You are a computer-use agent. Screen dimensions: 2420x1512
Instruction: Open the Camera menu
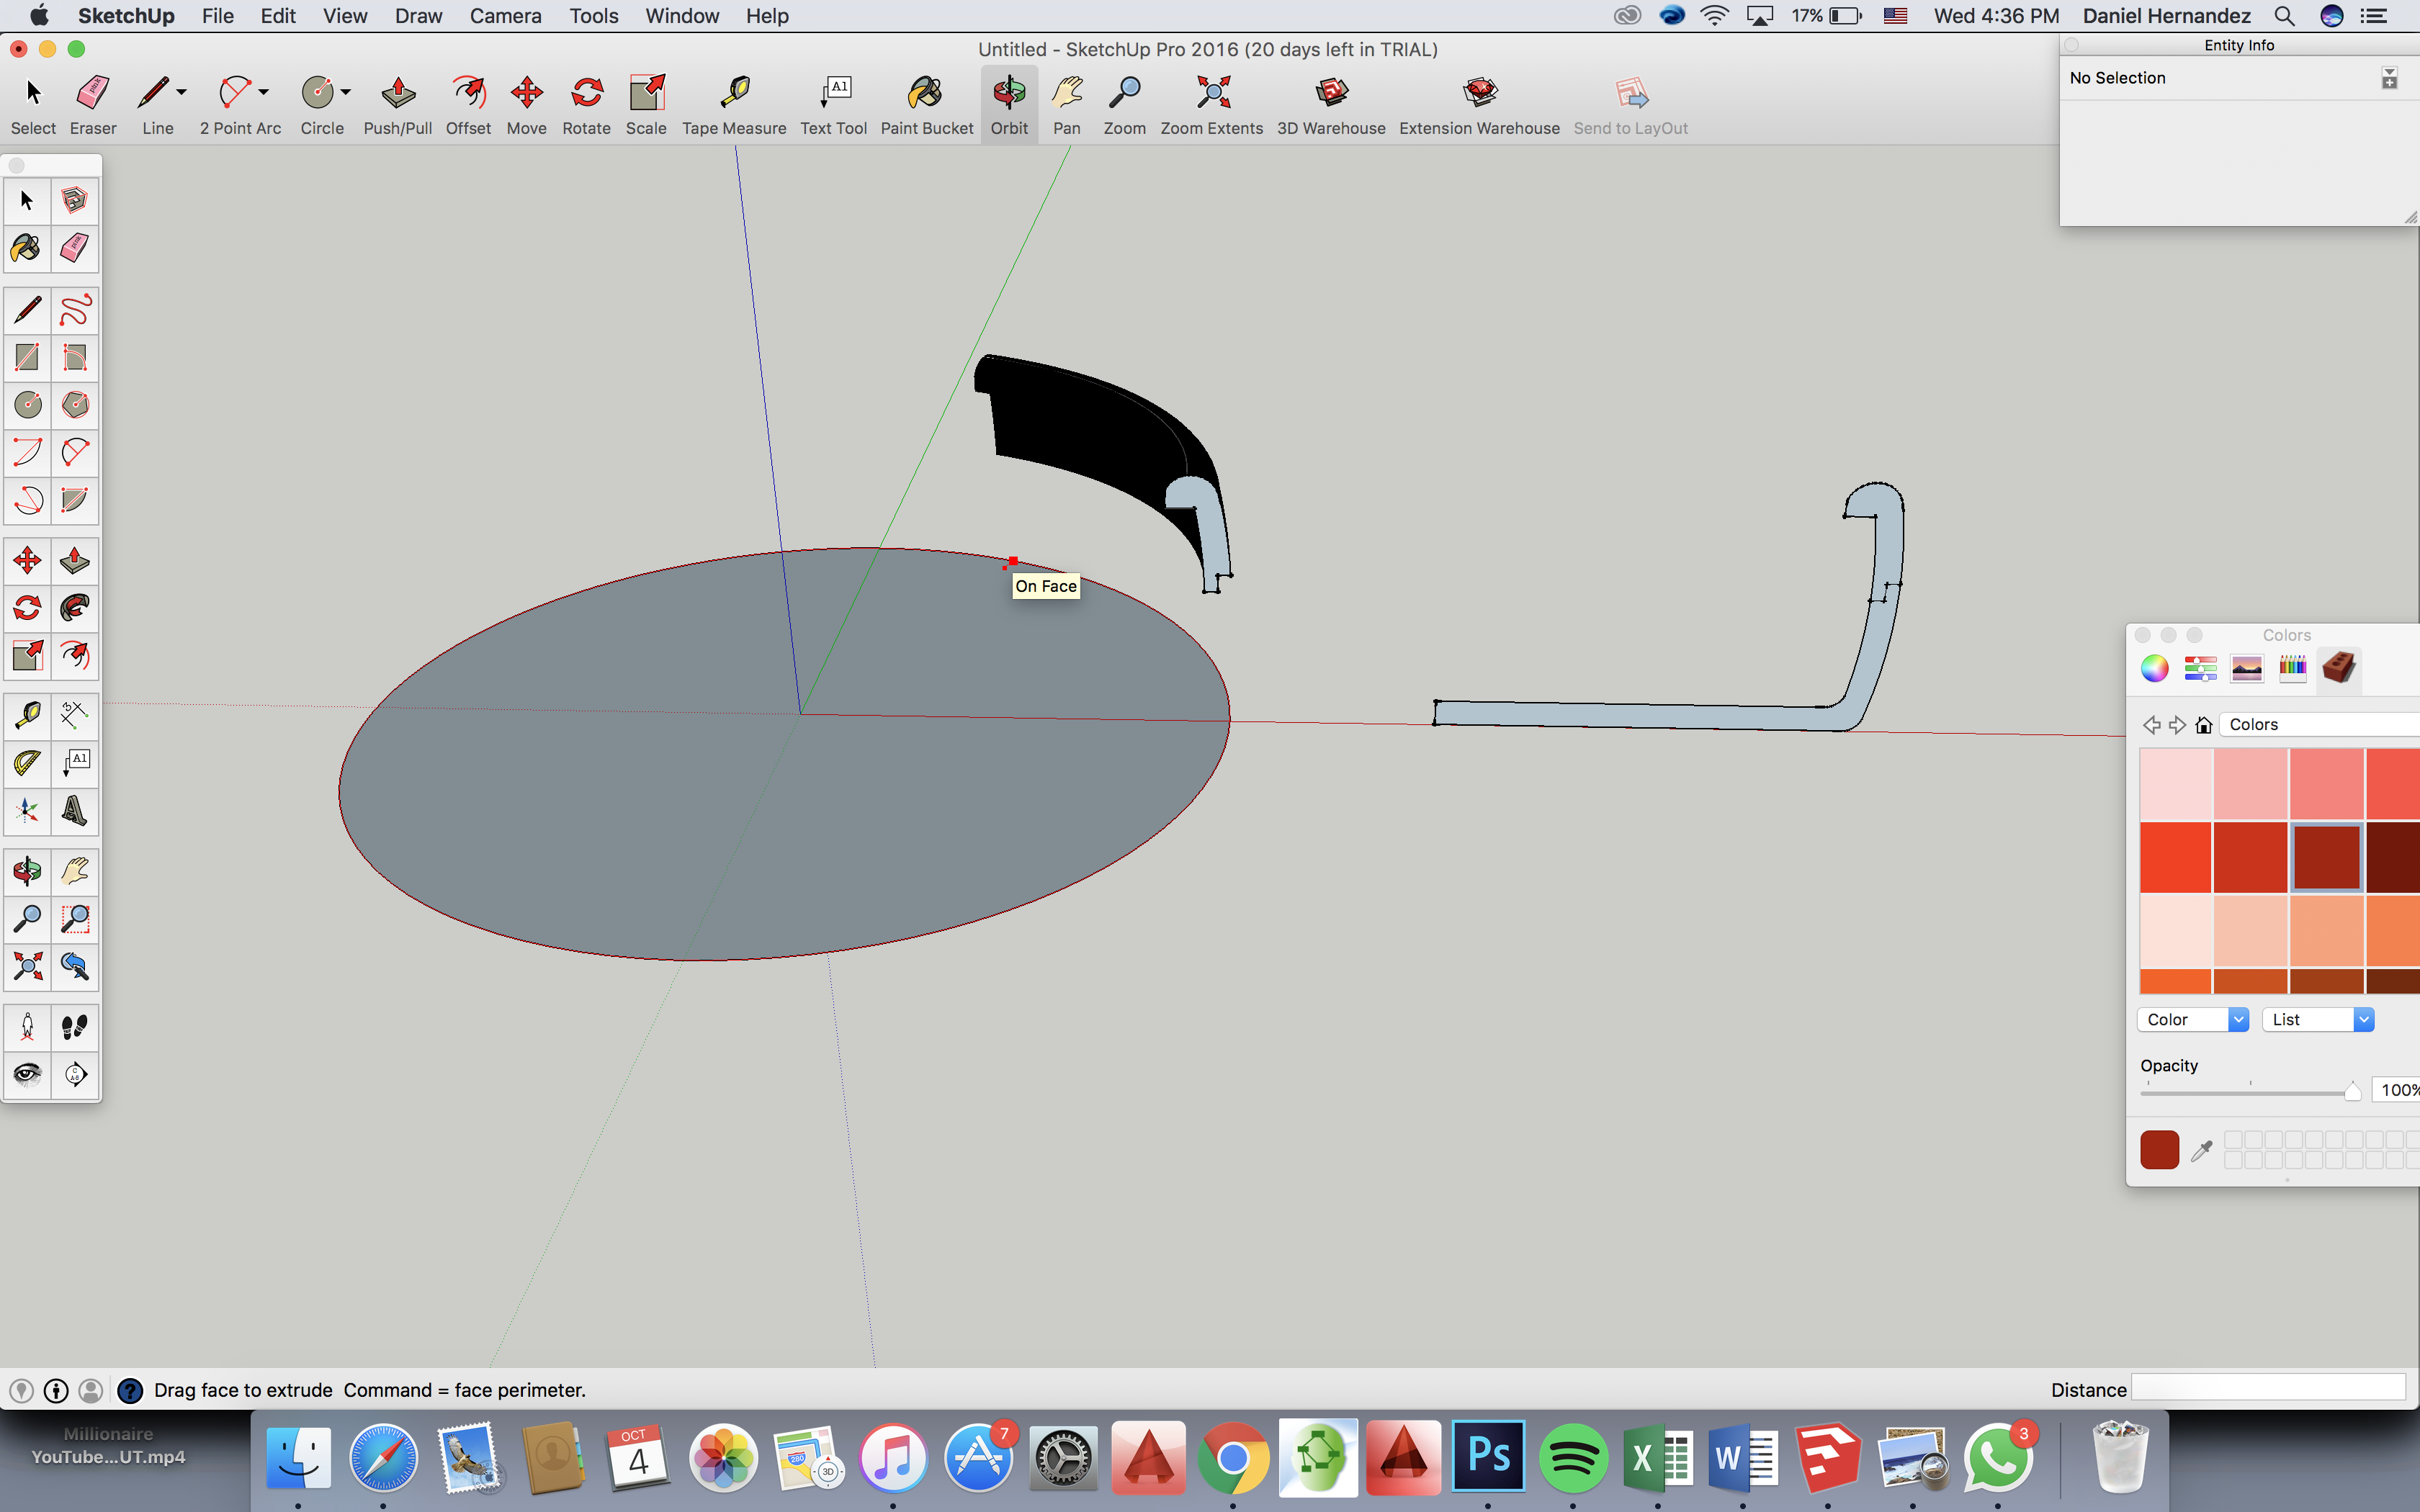point(505,16)
